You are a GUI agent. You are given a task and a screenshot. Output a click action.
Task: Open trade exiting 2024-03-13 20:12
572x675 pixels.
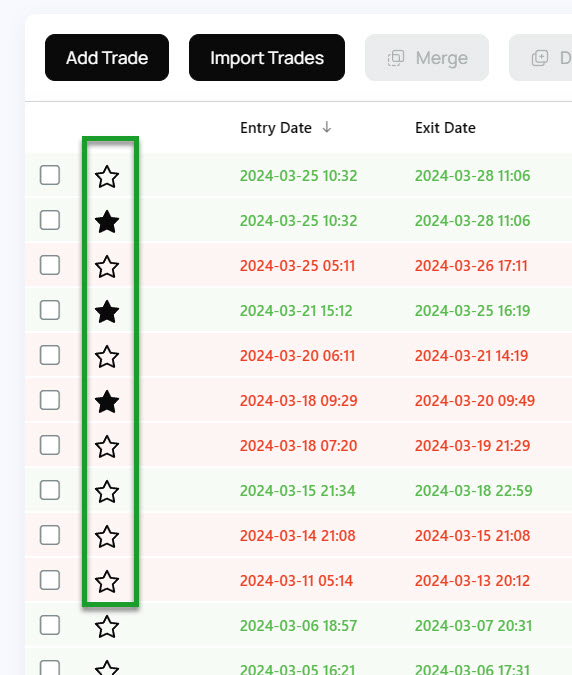point(472,580)
